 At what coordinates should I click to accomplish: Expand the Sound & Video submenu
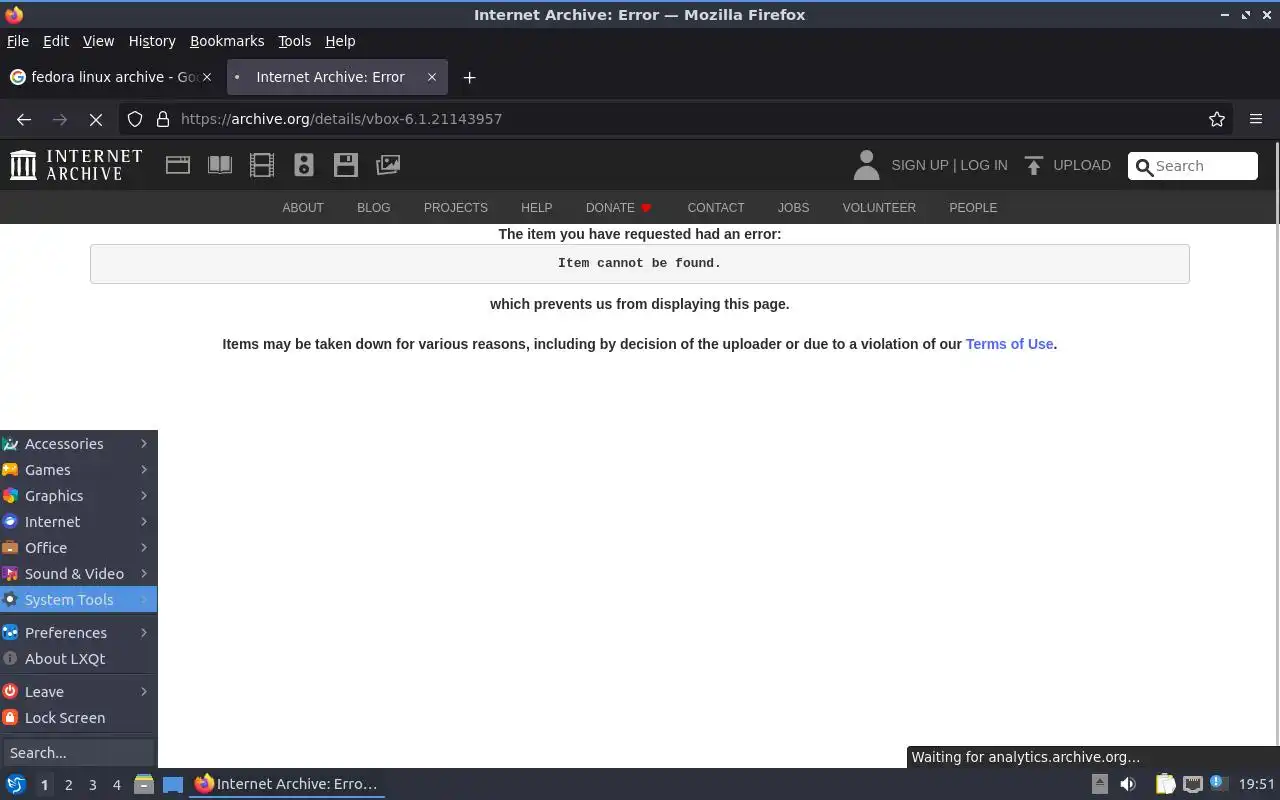(79, 574)
